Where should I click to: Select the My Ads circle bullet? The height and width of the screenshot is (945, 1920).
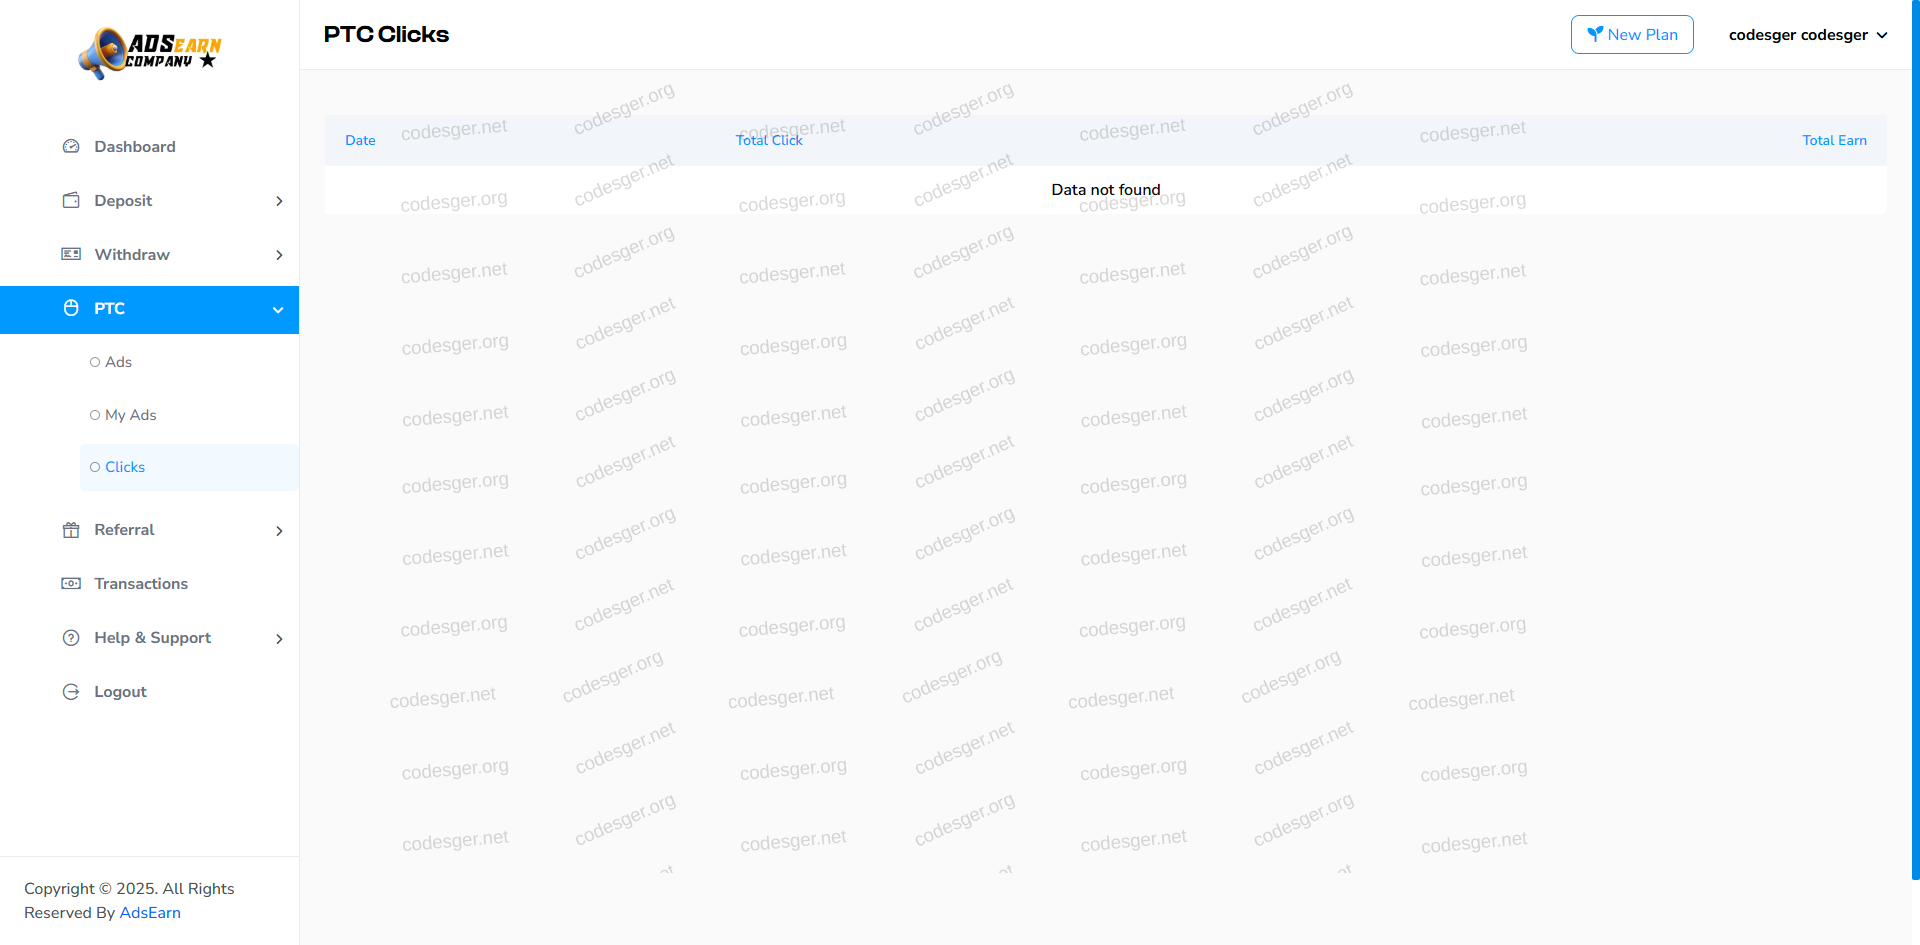tap(95, 415)
